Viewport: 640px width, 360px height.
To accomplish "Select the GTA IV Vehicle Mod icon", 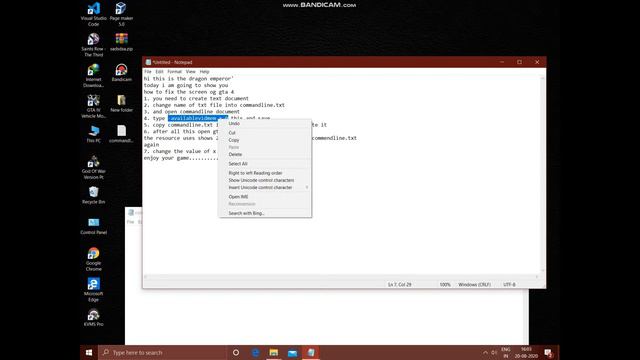I will (93, 106).
